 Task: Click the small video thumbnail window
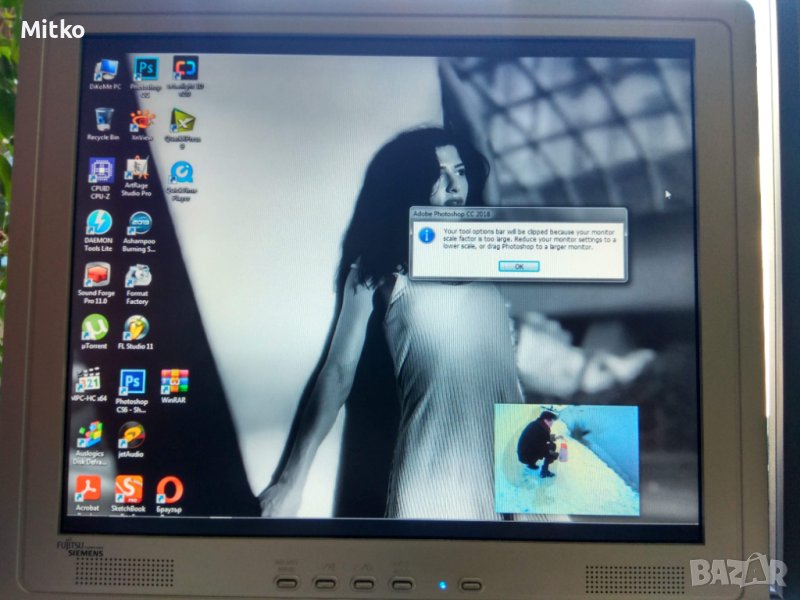pos(566,459)
